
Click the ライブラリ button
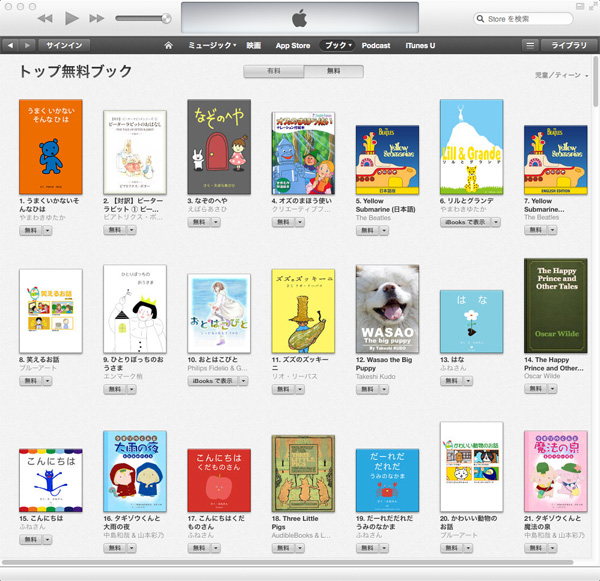(569, 45)
